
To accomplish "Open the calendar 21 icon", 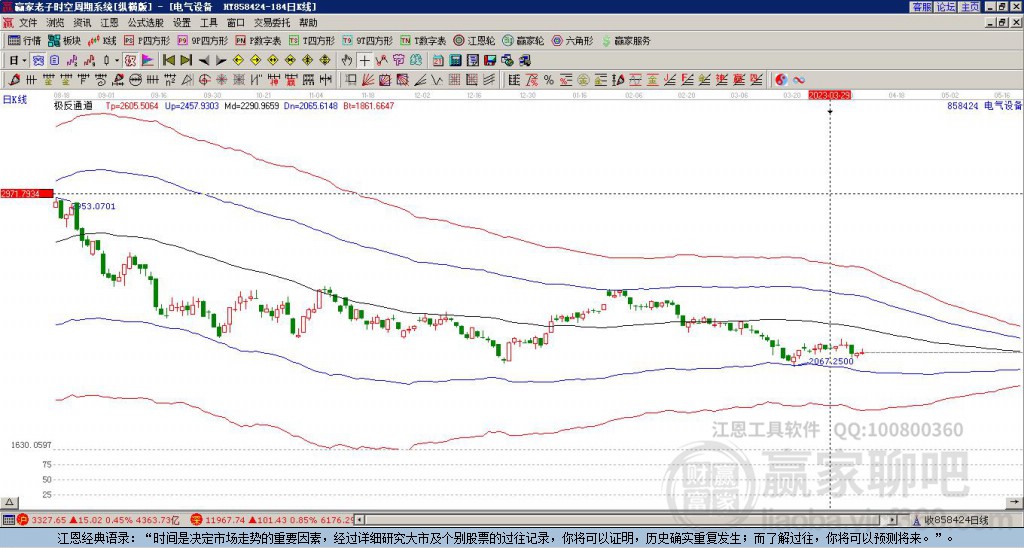I will click(x=438, y=61).
